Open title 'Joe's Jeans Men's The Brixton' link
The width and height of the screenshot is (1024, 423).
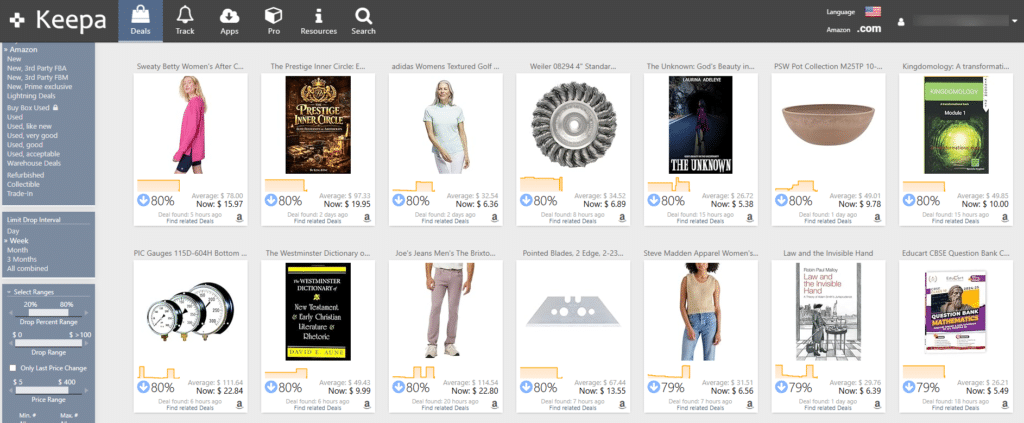(x=445, y=253)
